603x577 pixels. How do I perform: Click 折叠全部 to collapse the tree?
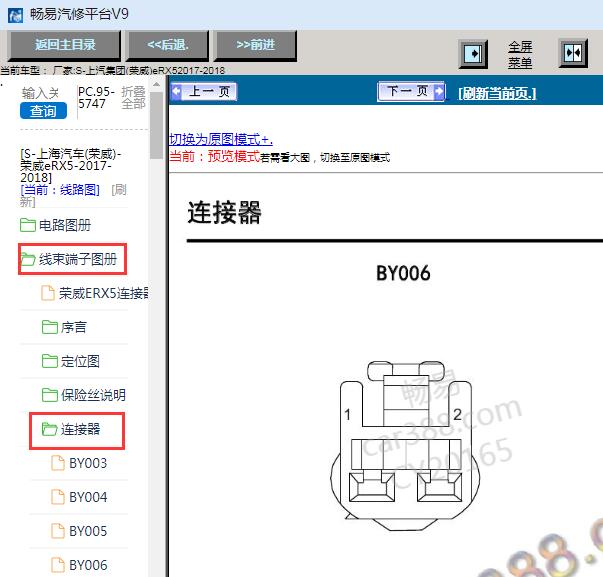tap(133, 98)
